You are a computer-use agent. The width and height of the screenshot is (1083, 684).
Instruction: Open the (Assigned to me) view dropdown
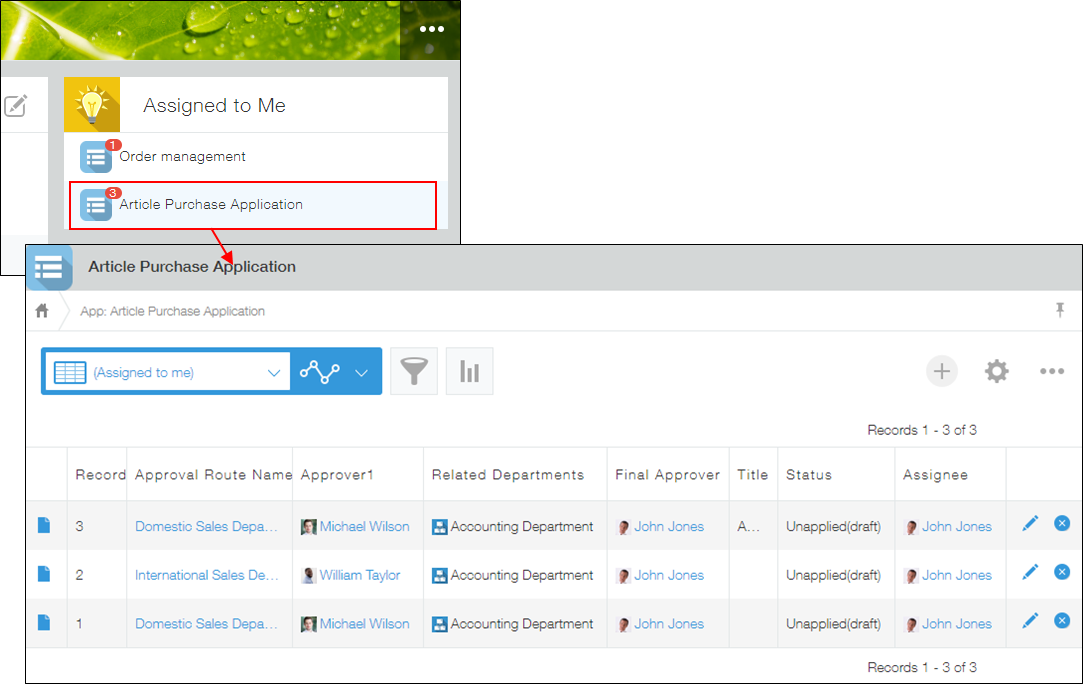point(166,371)
